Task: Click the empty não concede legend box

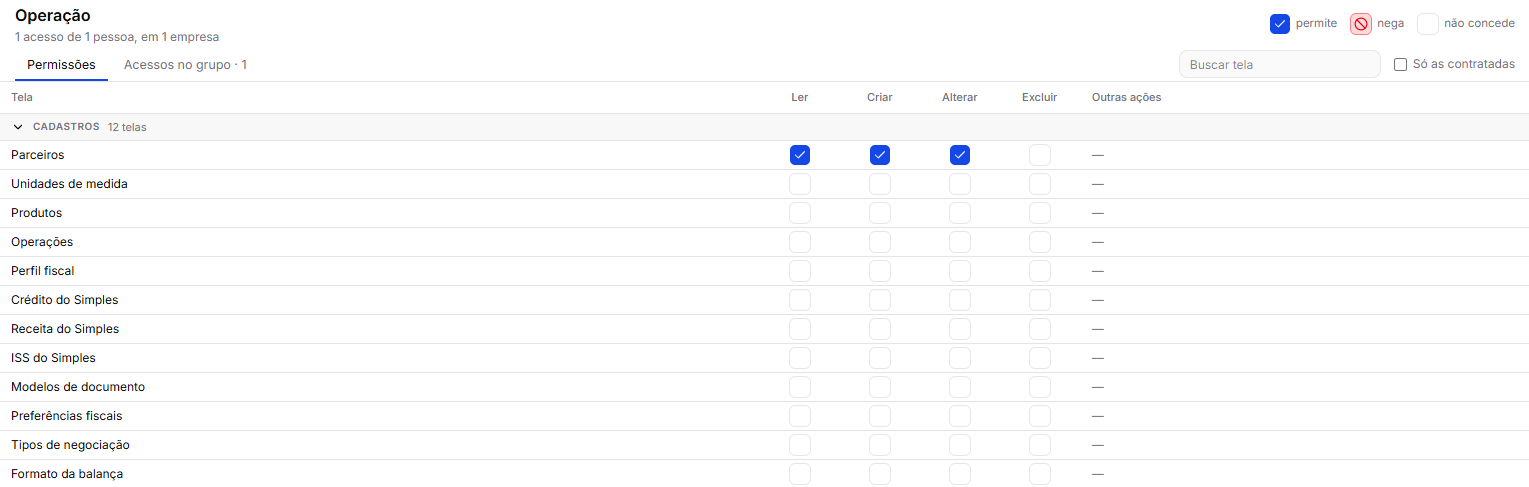Action: tap(1428, 24)
